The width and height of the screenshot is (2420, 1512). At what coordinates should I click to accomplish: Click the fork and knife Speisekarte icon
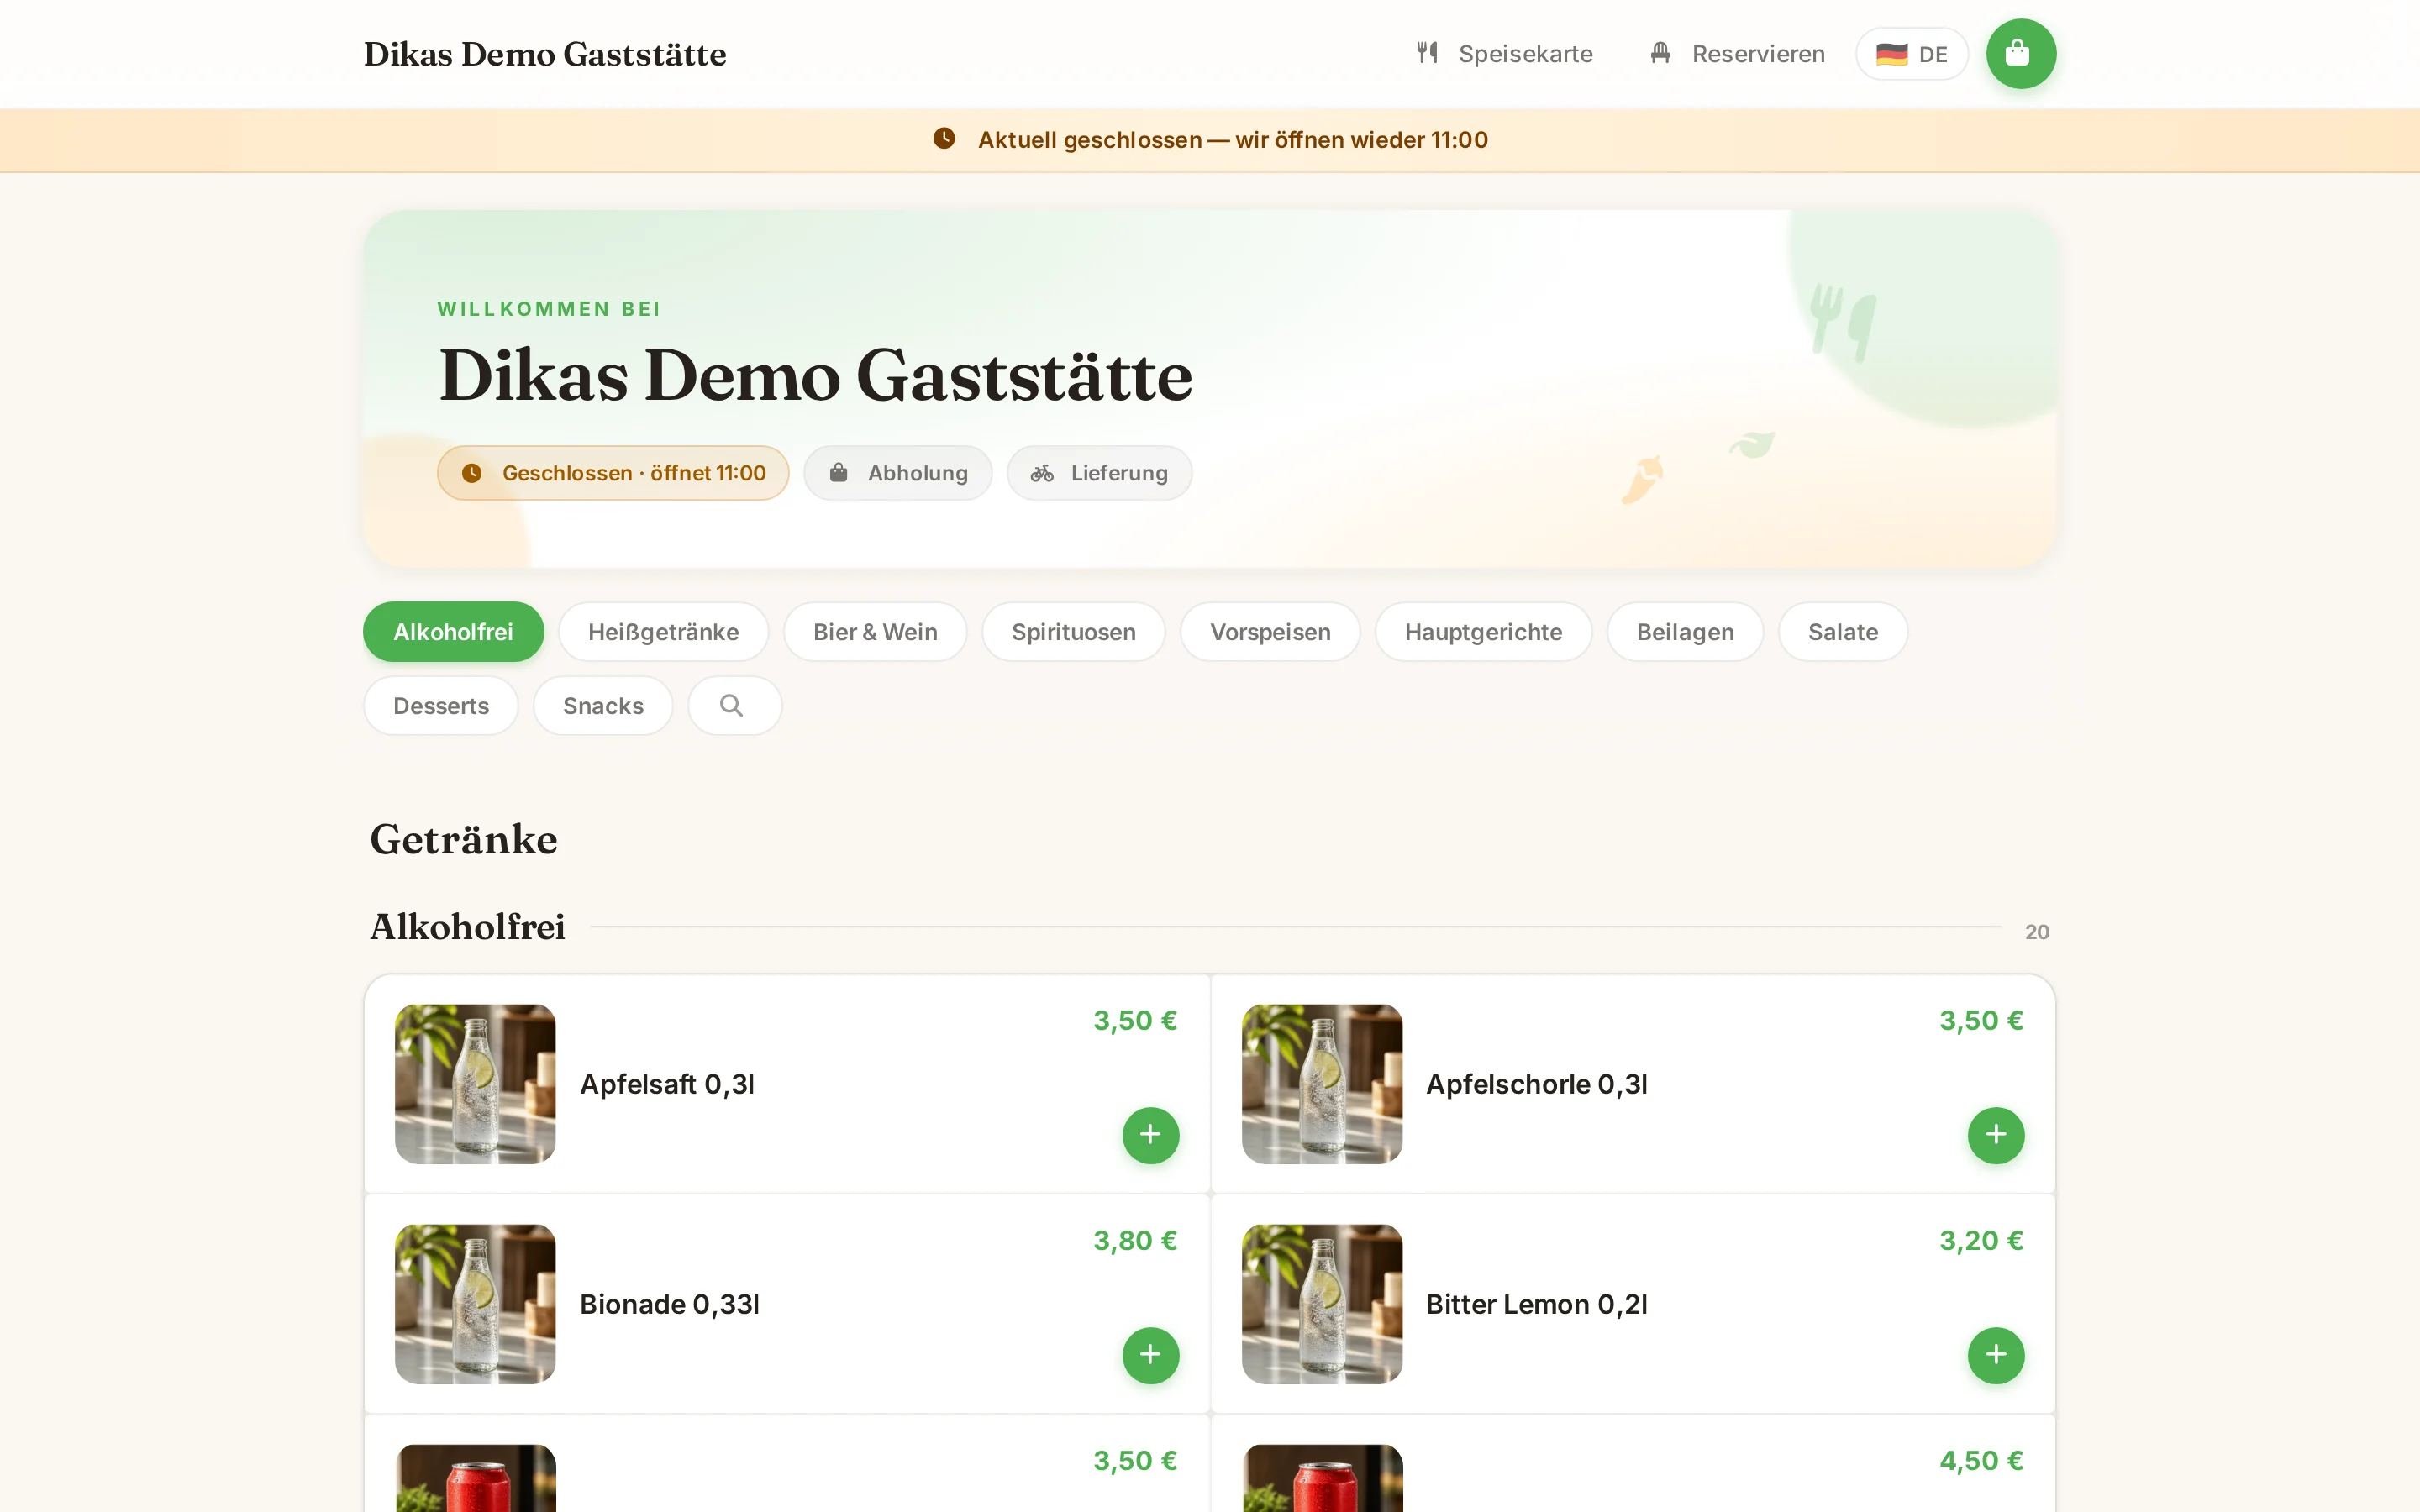1427,53
